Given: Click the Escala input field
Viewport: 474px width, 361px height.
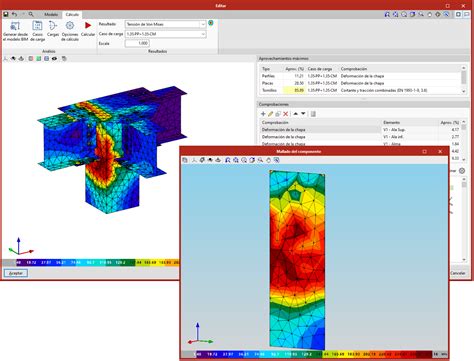Looking at the screenshot, I should click(x=137, y=43).
